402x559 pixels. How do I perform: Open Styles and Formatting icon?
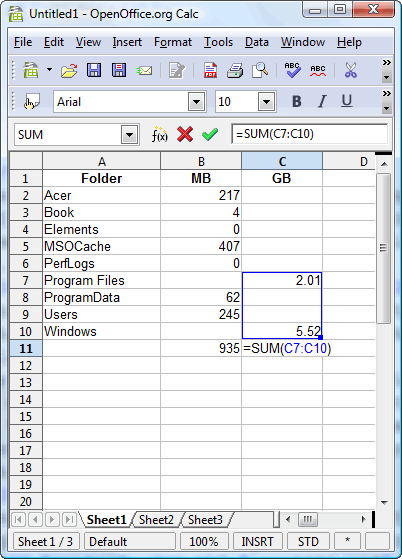32,102
